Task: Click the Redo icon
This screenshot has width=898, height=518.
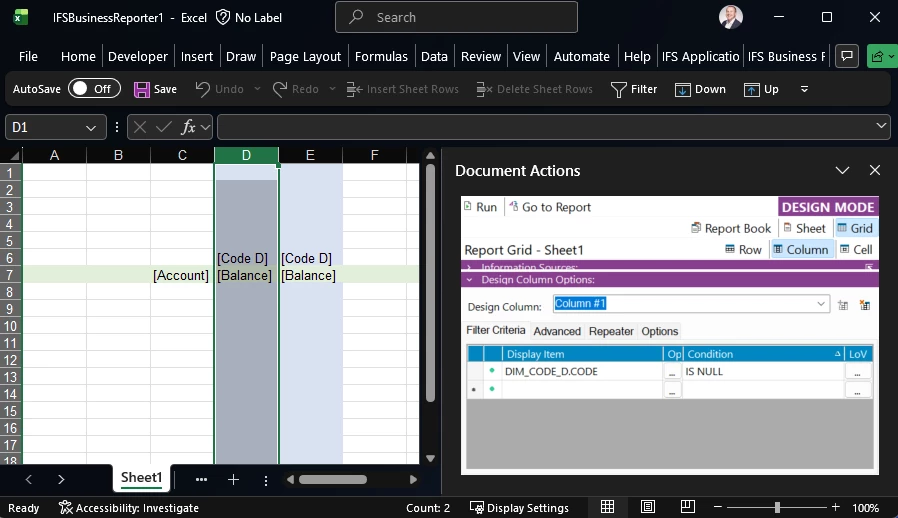Action: point(279,89)
